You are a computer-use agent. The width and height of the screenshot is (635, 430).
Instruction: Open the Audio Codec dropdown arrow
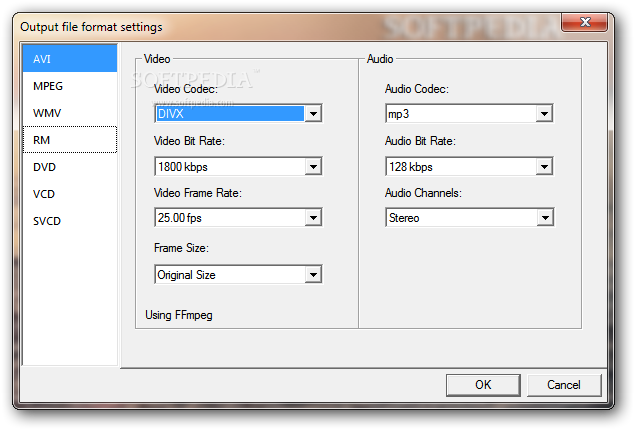pos(544,114)
